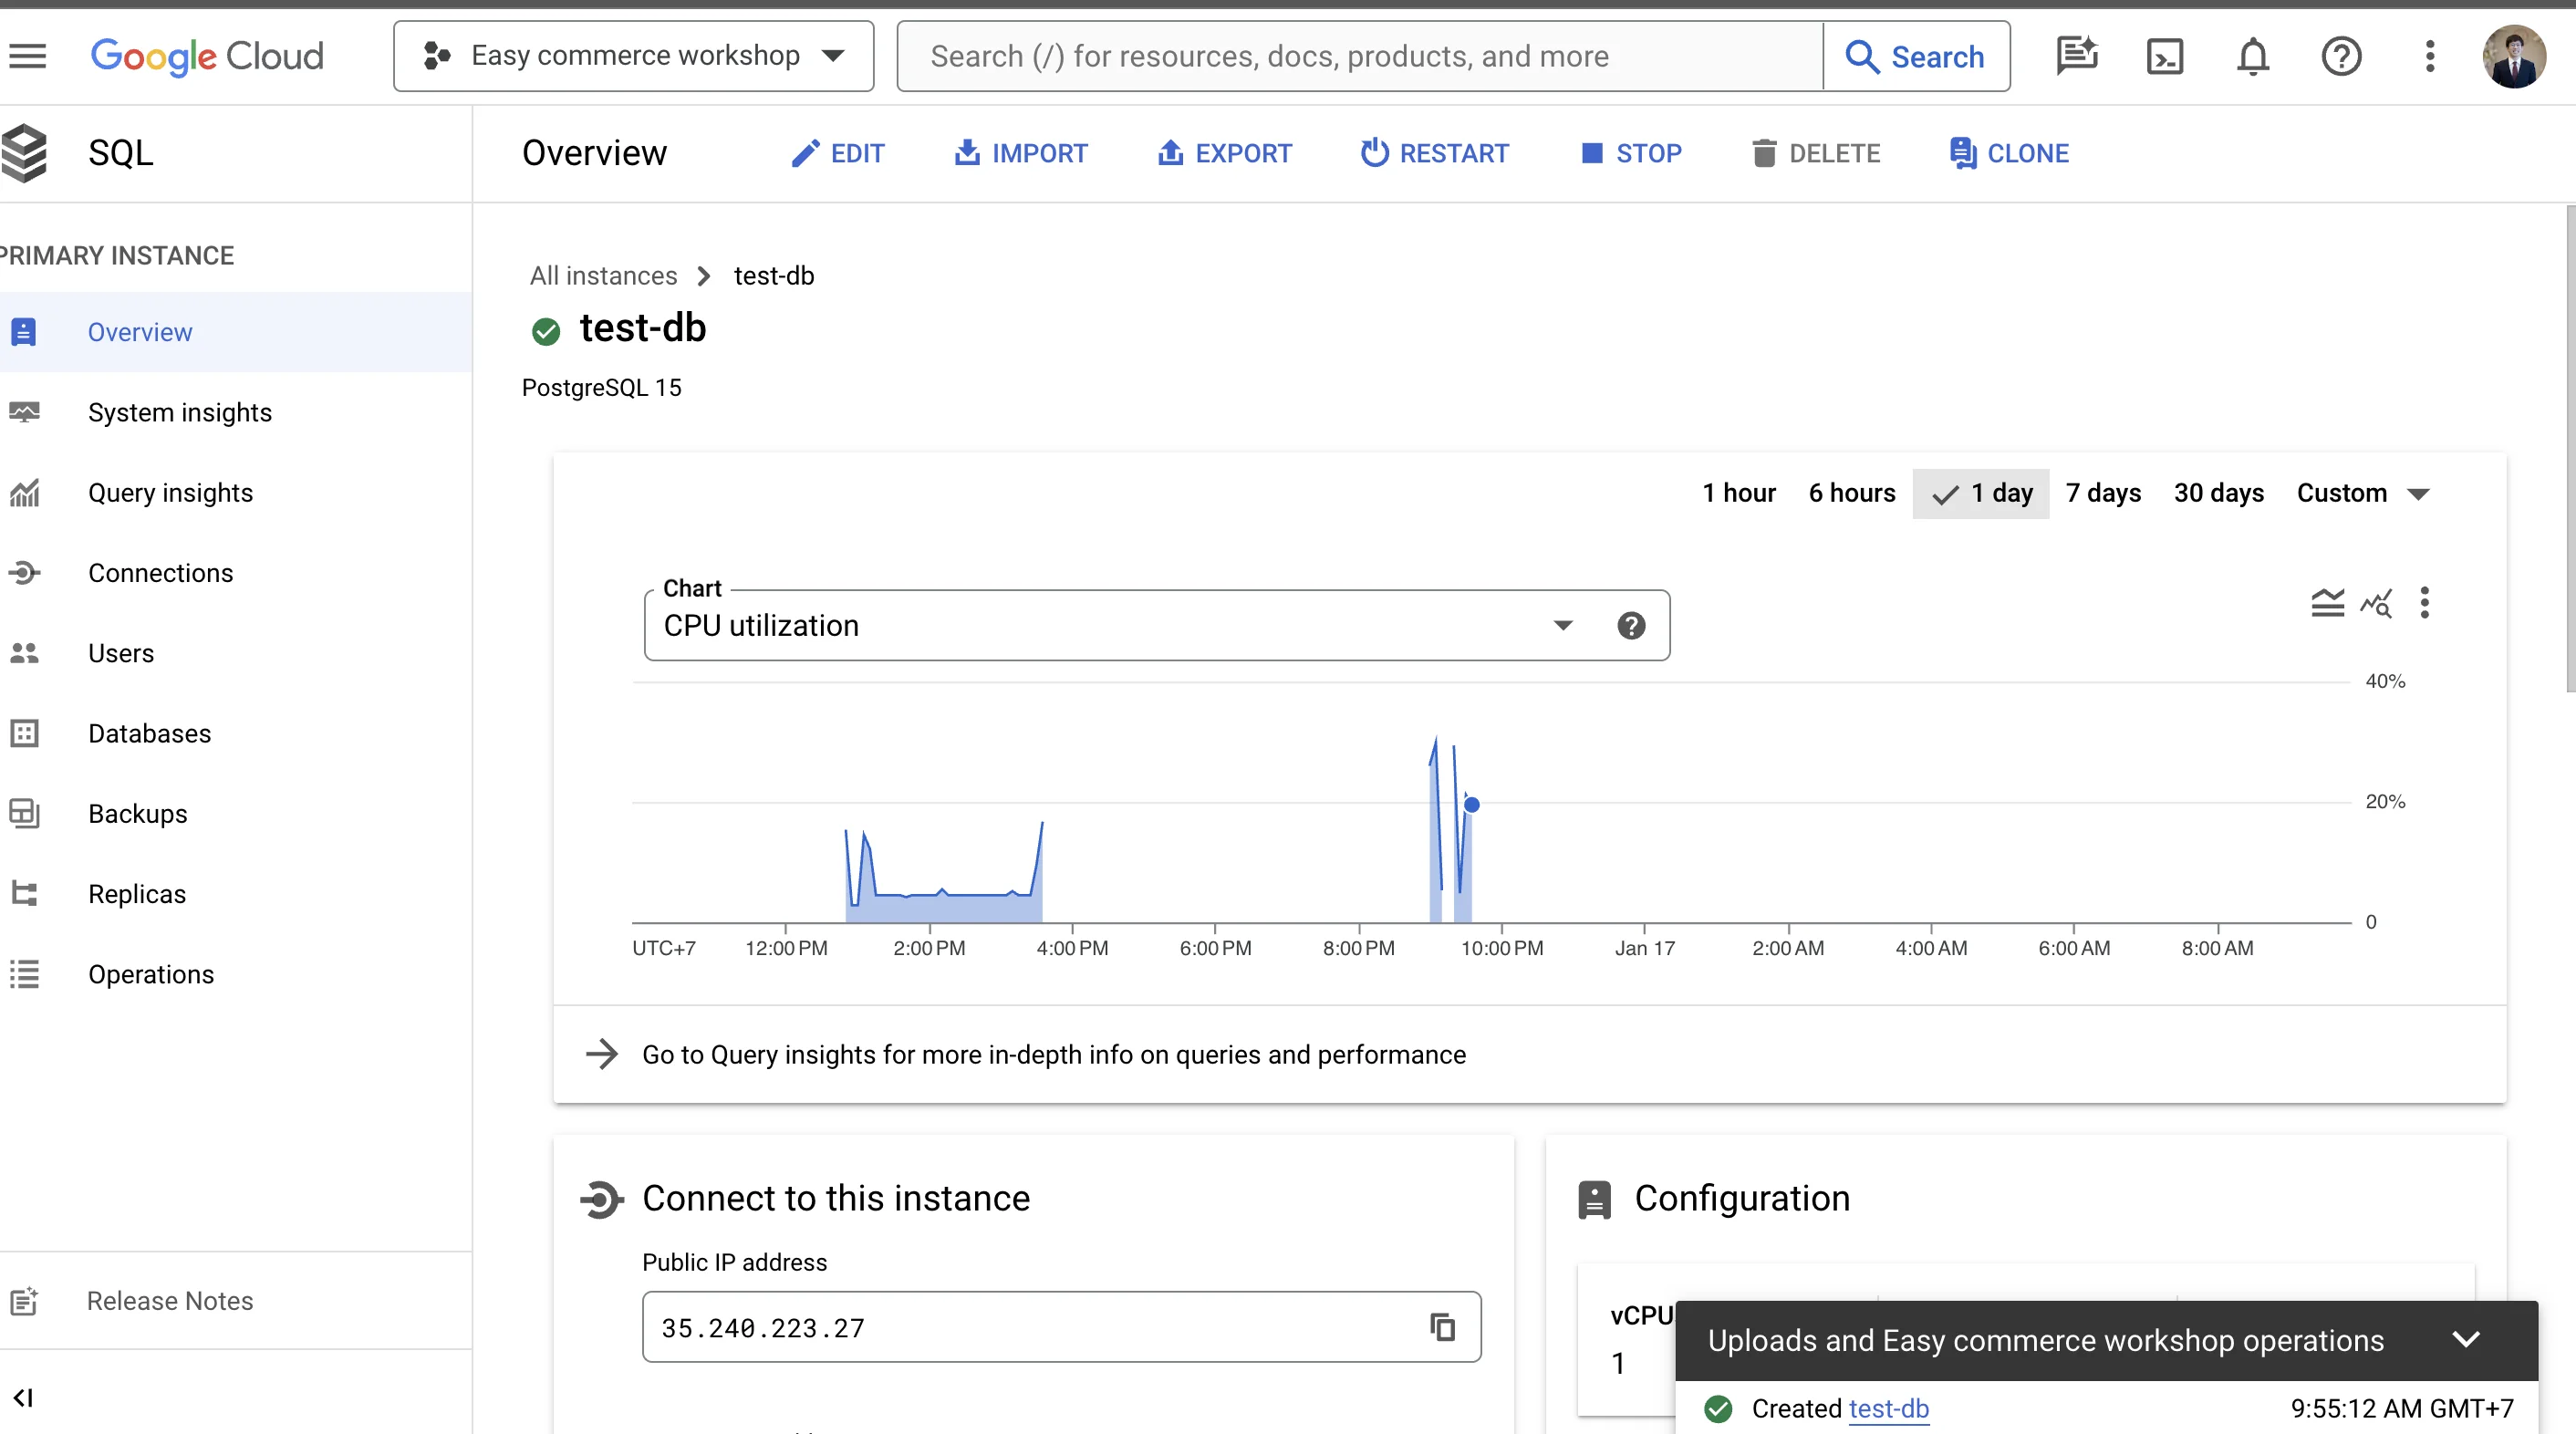Click the DELETE button

point(1816,153)
